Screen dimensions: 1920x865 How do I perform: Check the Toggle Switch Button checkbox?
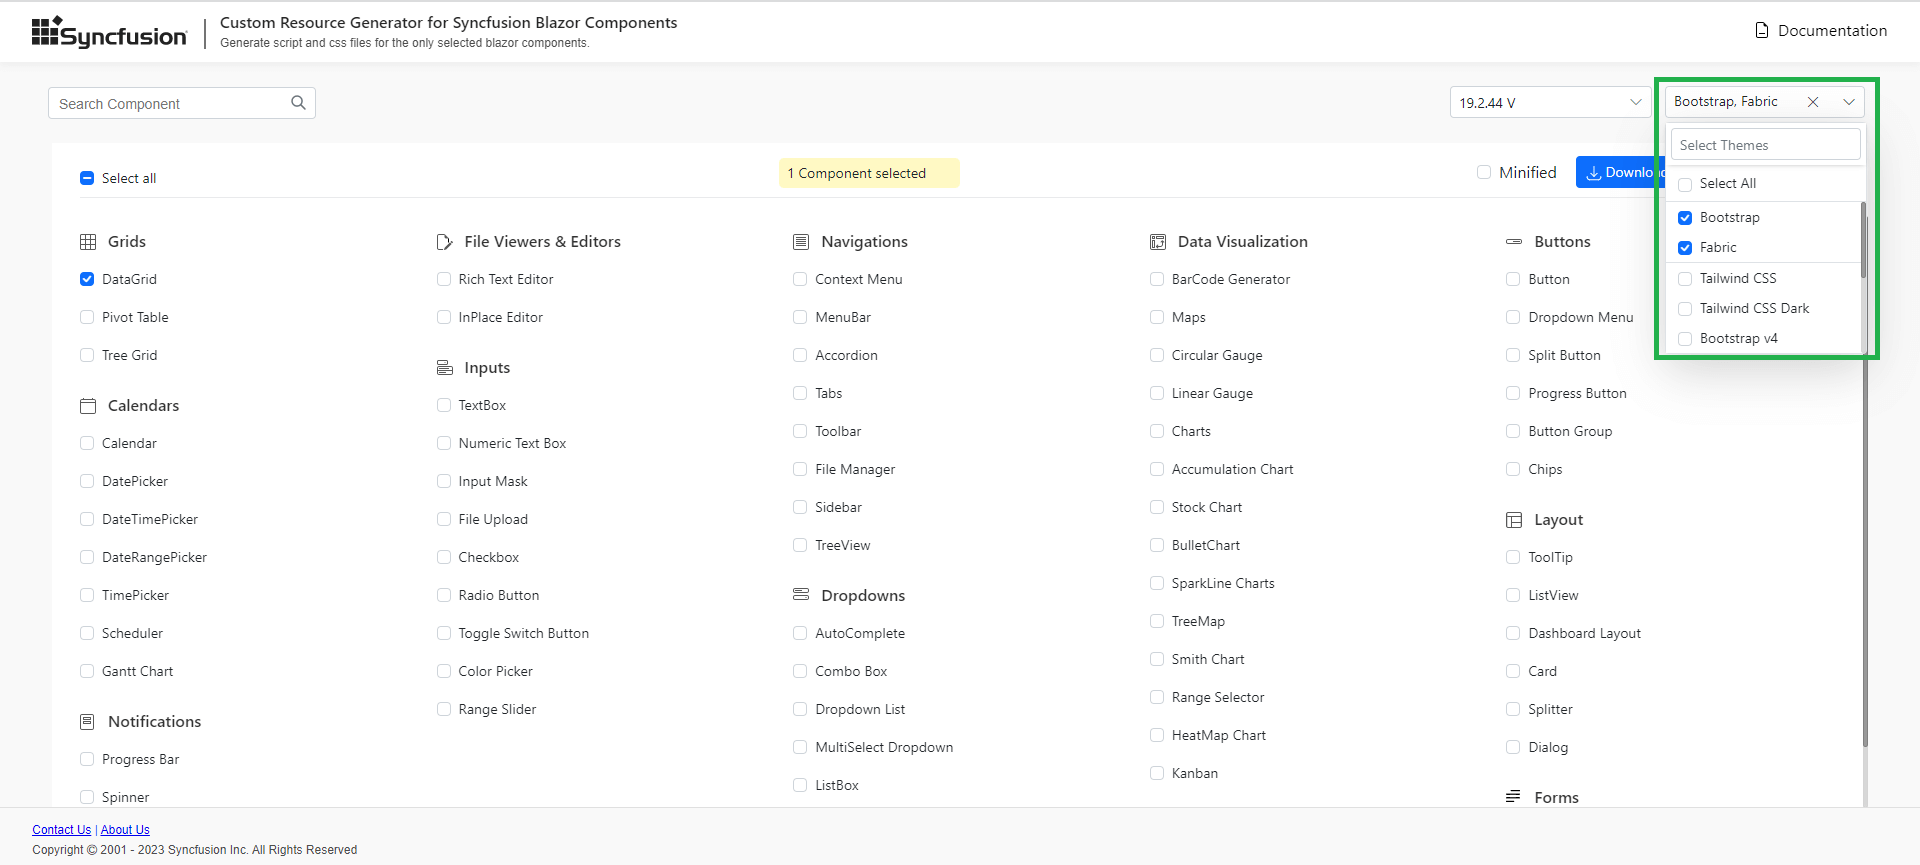click(444, 633)
